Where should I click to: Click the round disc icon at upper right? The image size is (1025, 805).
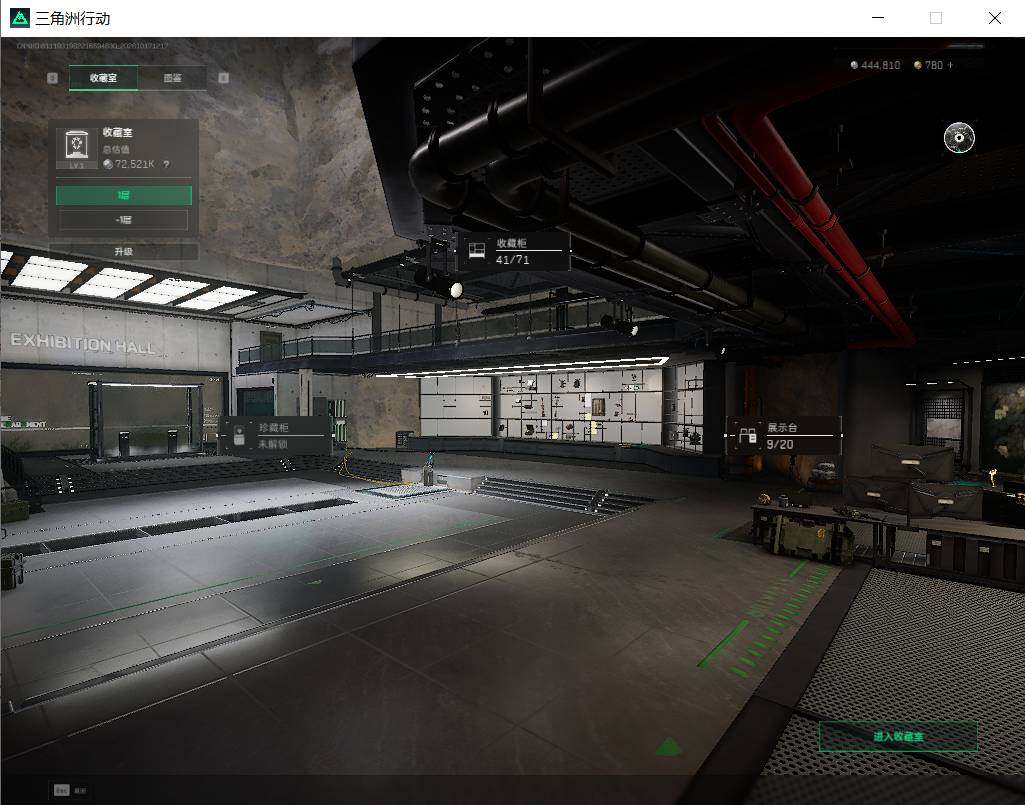click(959, 137)
